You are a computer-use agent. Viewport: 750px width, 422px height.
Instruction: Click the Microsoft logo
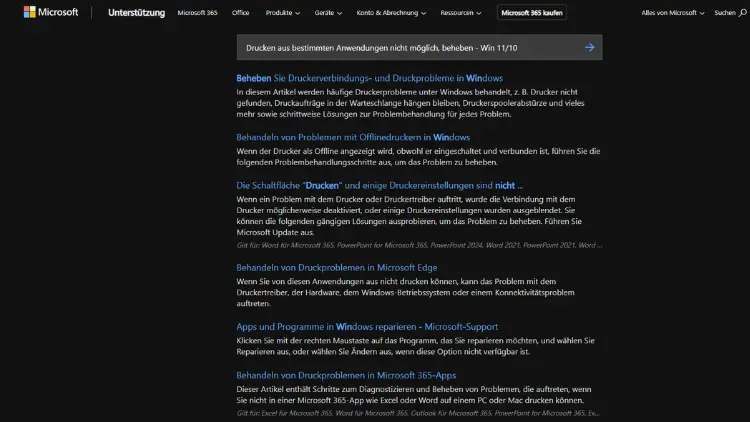[x=51, y=12]
